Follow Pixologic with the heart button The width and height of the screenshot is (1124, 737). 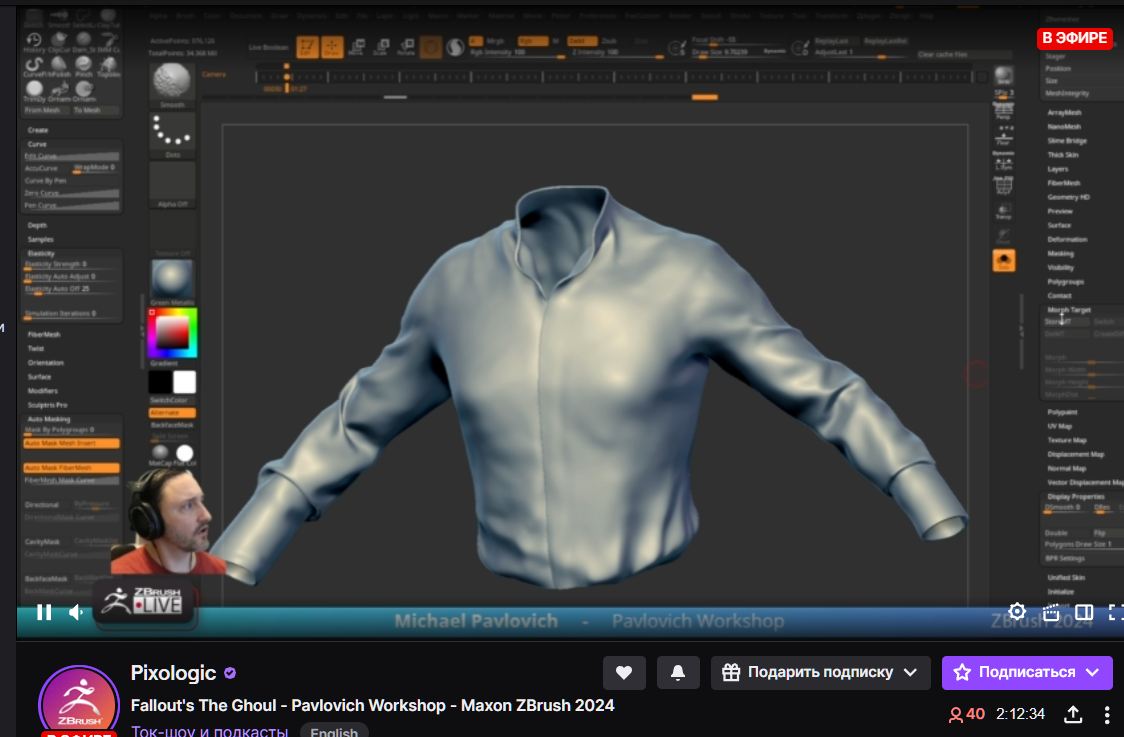point(624,672)
